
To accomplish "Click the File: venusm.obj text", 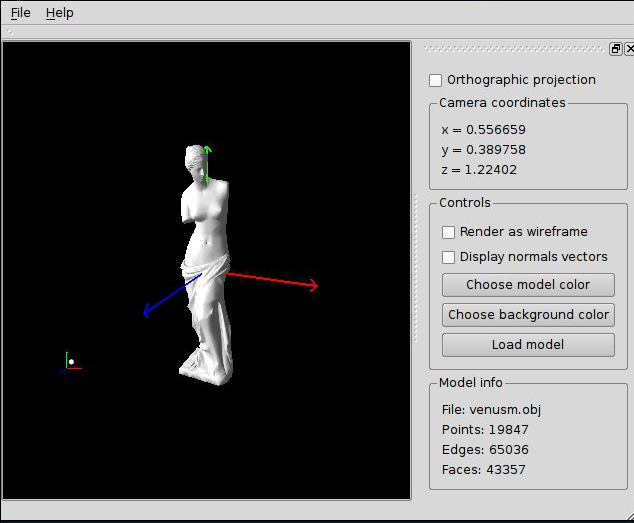I will coord(491,410).
